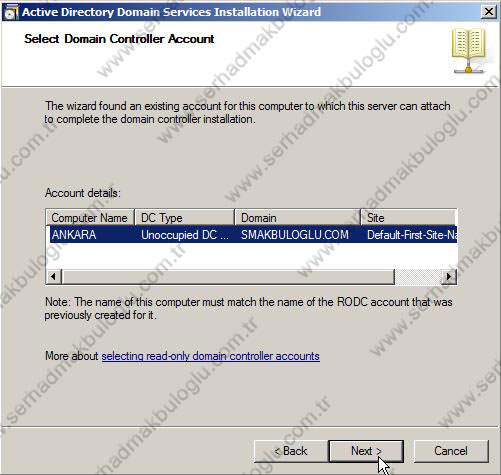The image size is (501, 475).
Task: Click the Next button
Action: [x=366, y=451]
